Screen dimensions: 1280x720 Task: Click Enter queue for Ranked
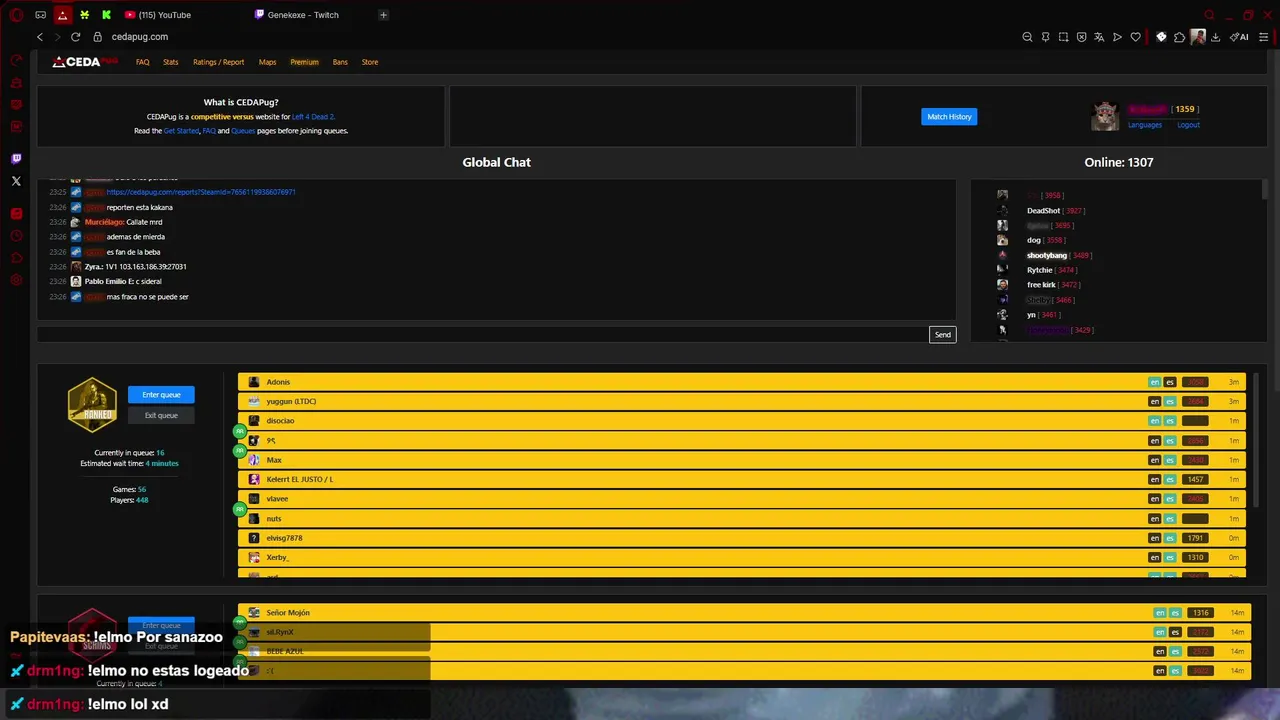pyautogui.click(x=161, y=395)
